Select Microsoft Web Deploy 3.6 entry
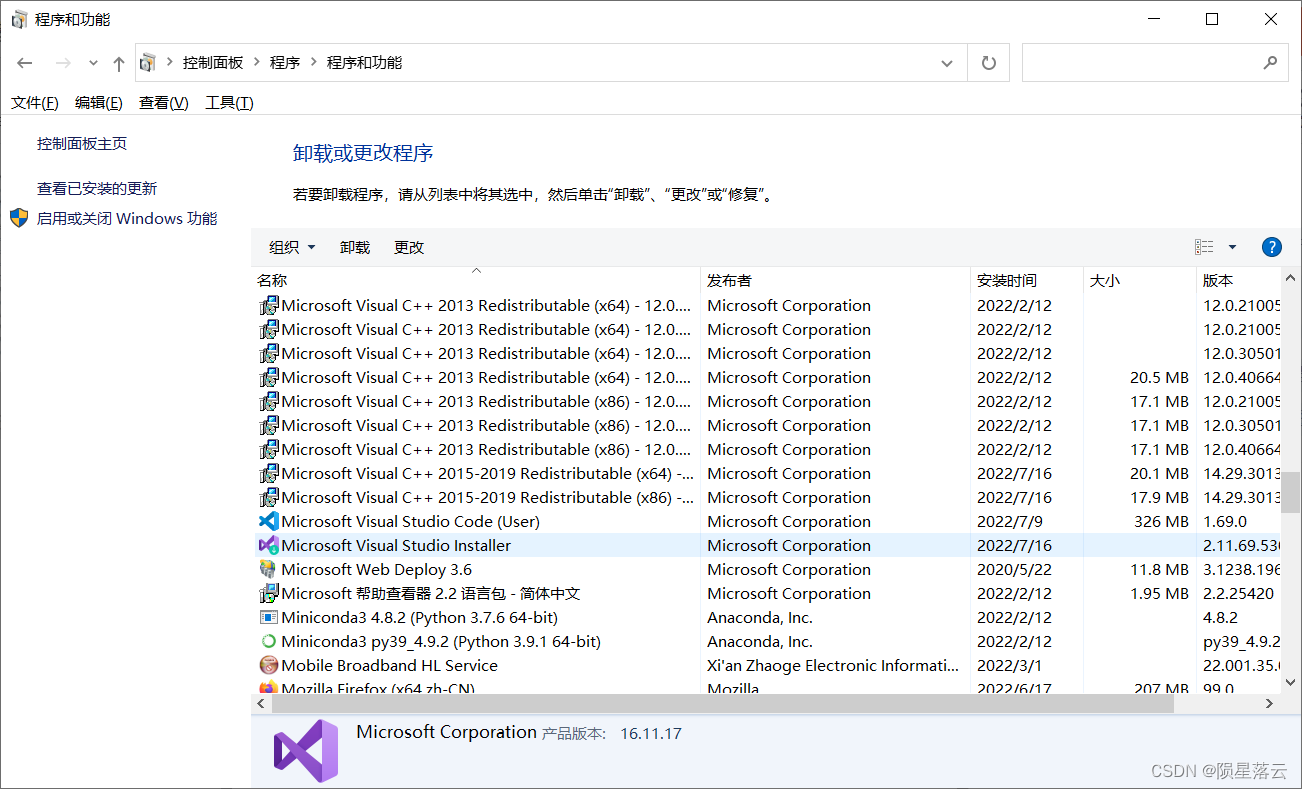 click(766, 569)
